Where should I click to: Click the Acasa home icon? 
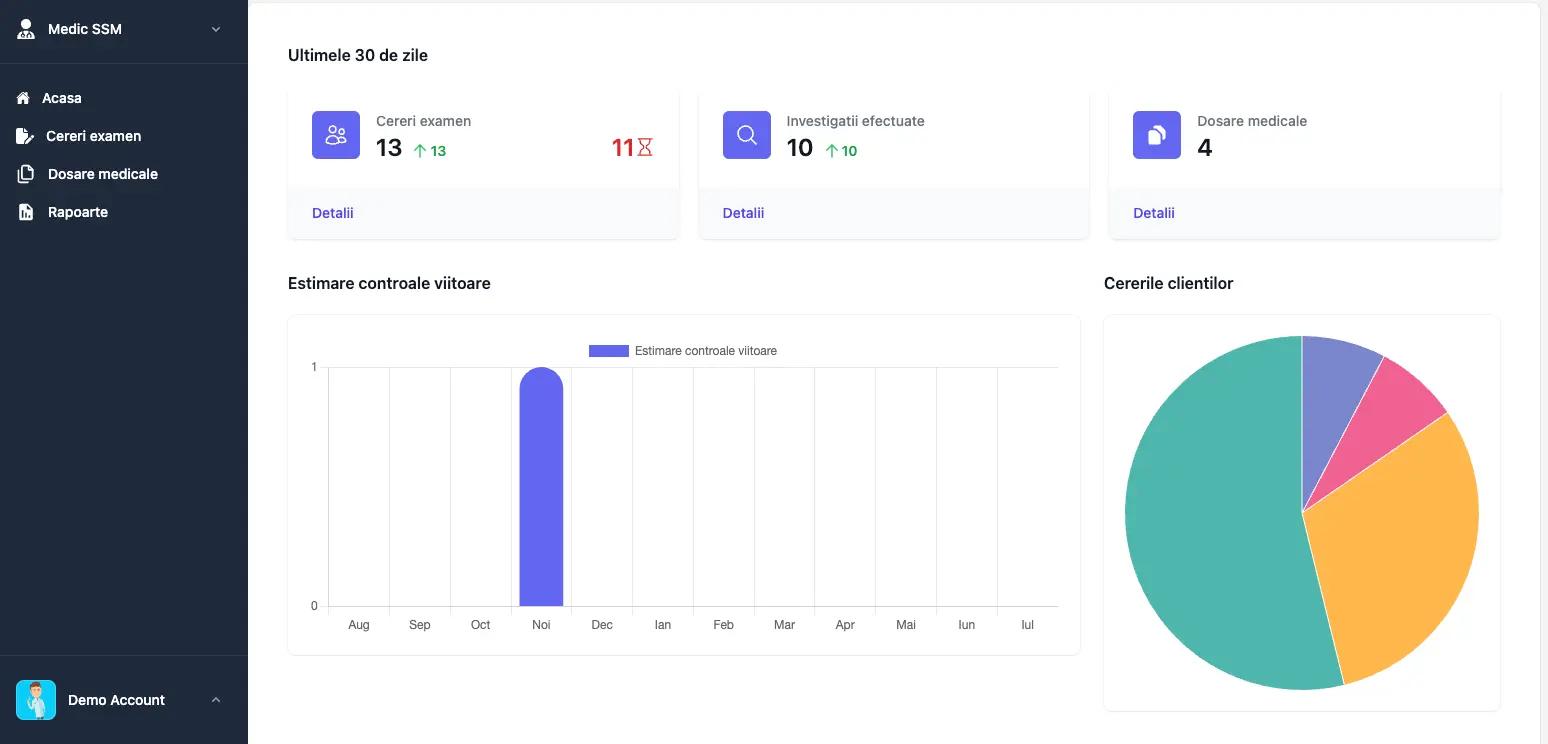point(24,98)
